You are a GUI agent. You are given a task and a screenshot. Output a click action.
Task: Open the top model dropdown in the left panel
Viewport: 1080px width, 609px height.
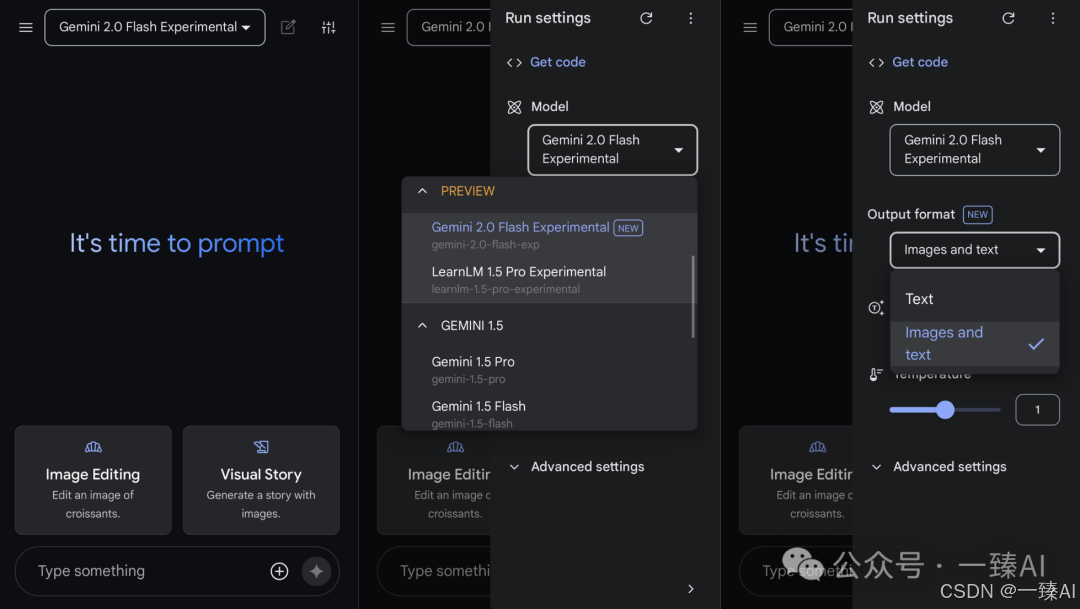(155, 28)
